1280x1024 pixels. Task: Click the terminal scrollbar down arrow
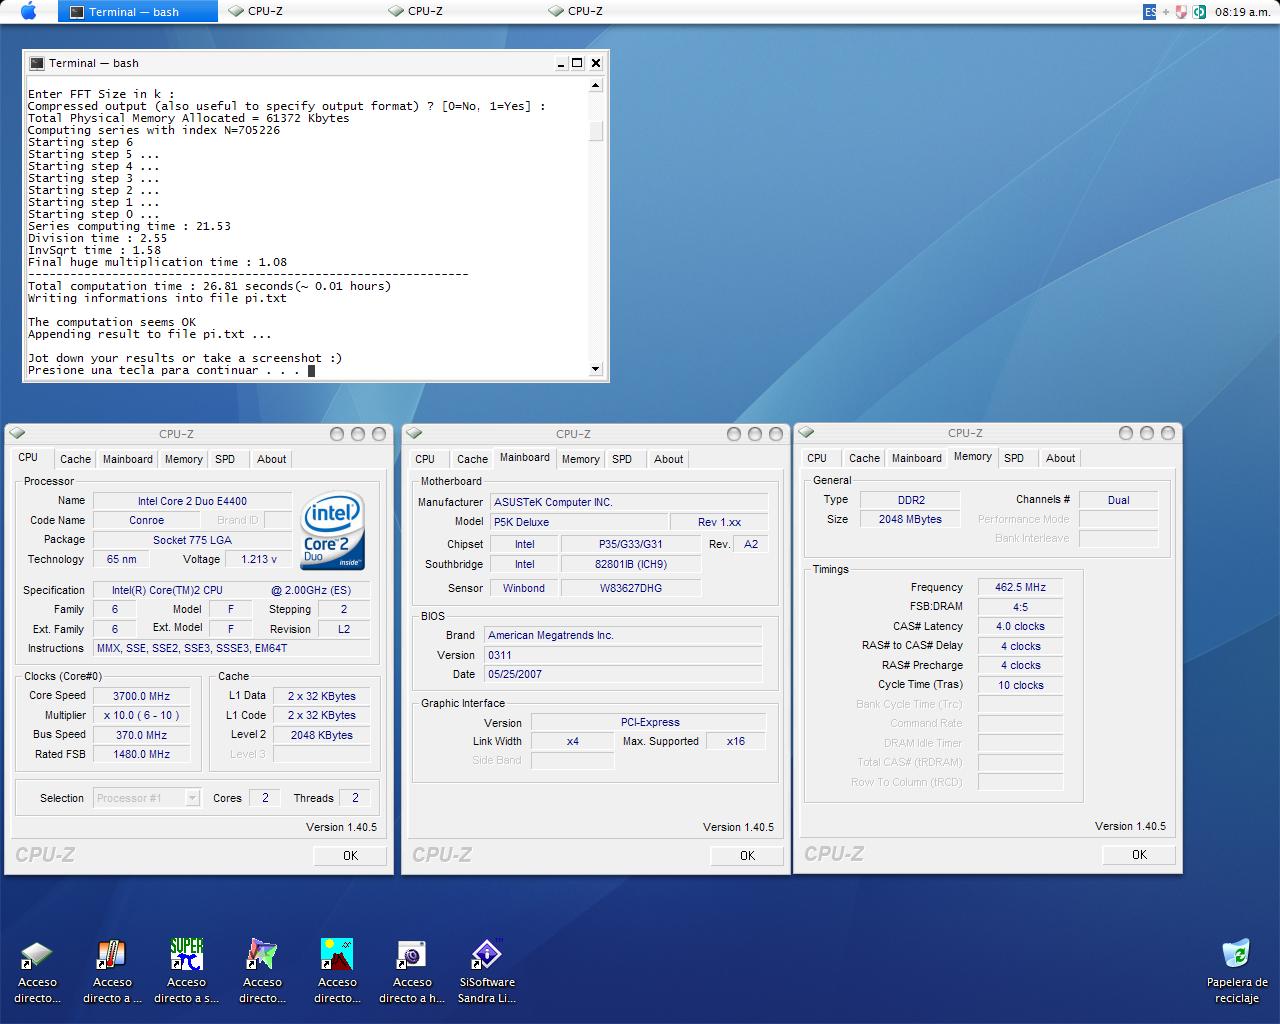[x=596, y=369]
